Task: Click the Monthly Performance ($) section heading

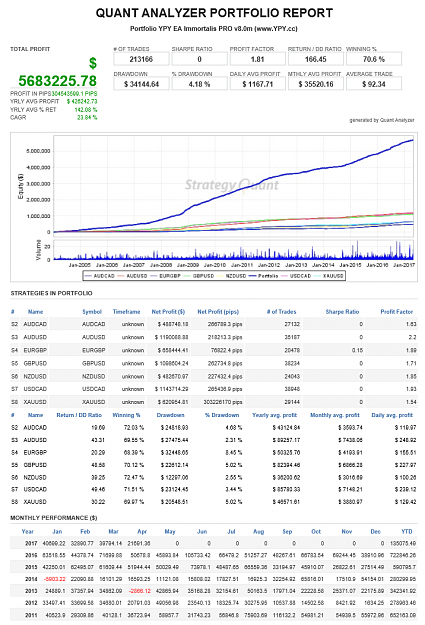Action: pyautogui.click(x=54, y=518)
